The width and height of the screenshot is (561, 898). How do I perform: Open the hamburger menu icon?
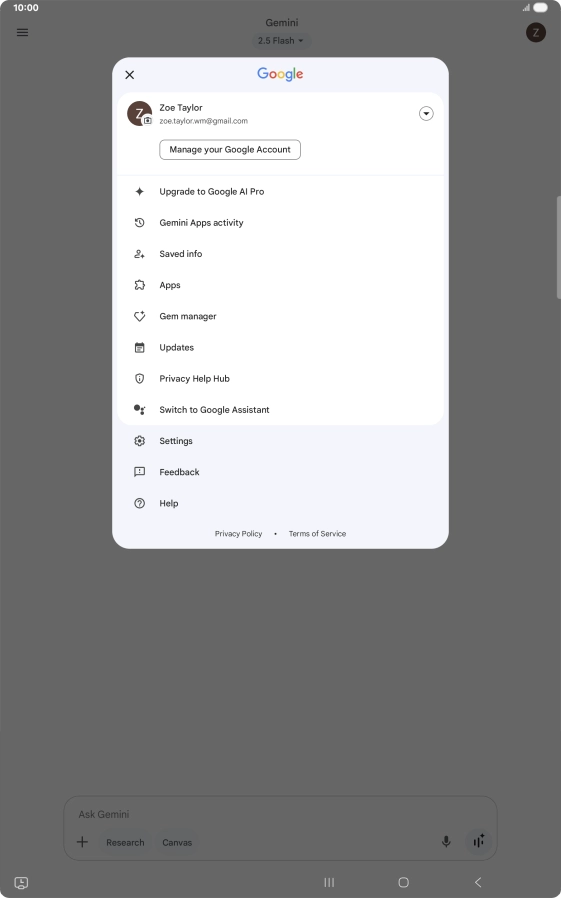pos(22,32)
